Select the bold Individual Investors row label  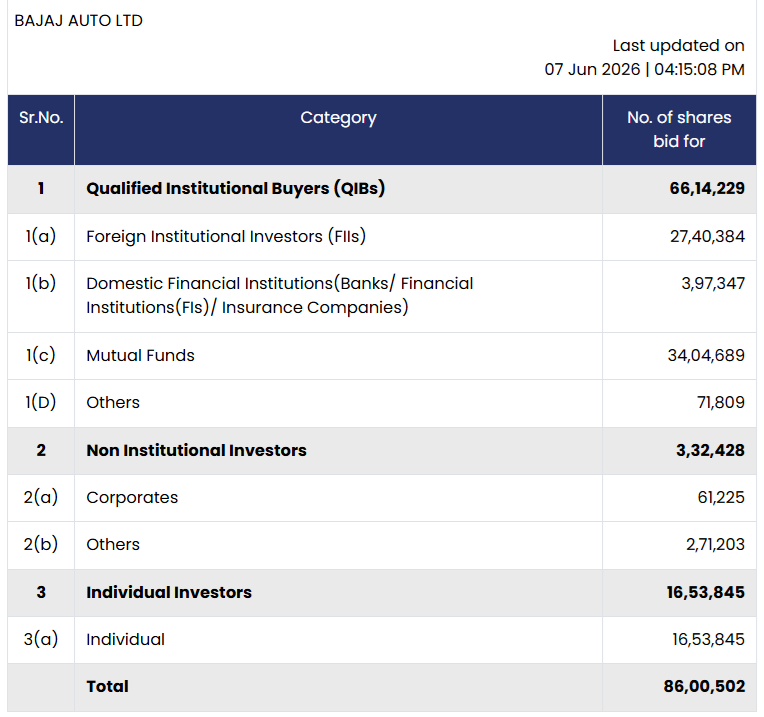pyautogui.click(x=169, y=592)
